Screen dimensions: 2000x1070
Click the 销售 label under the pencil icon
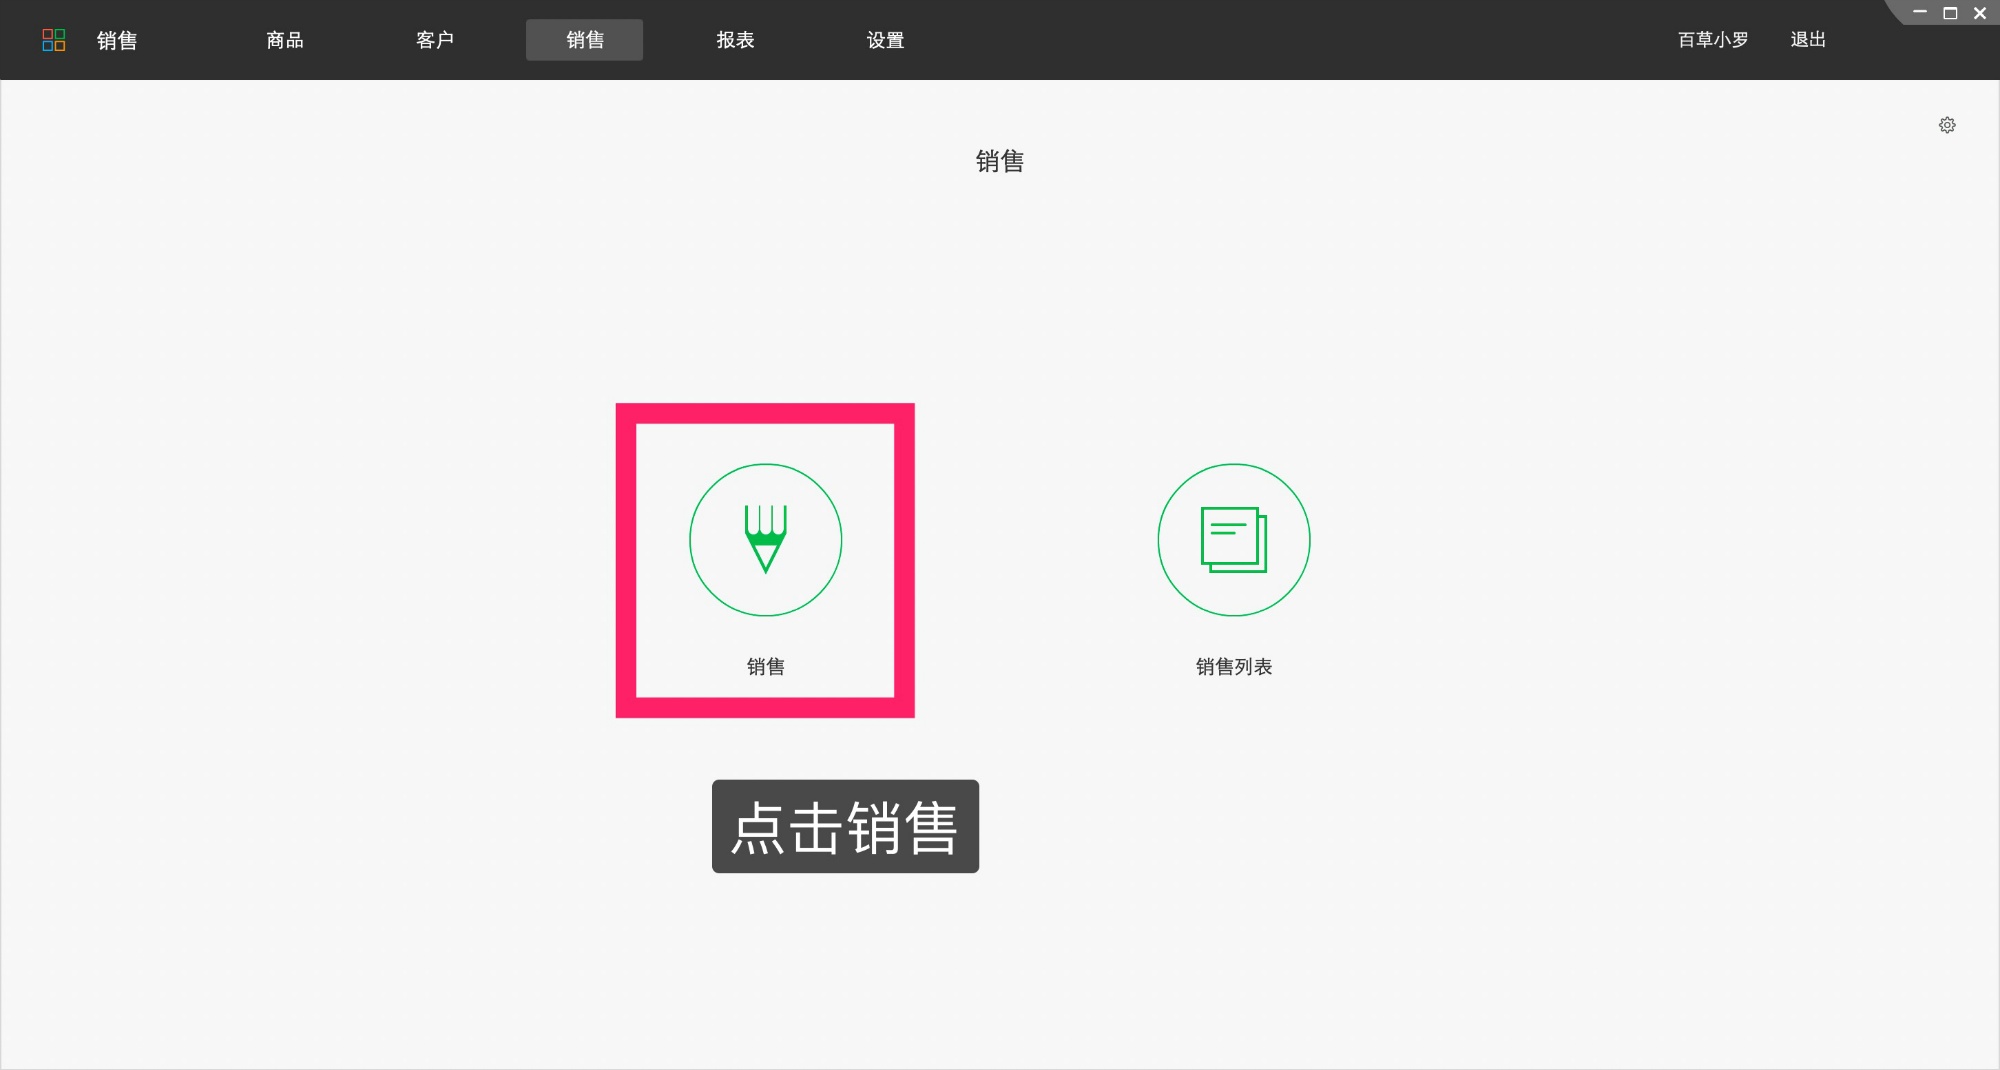click(765, 667)
